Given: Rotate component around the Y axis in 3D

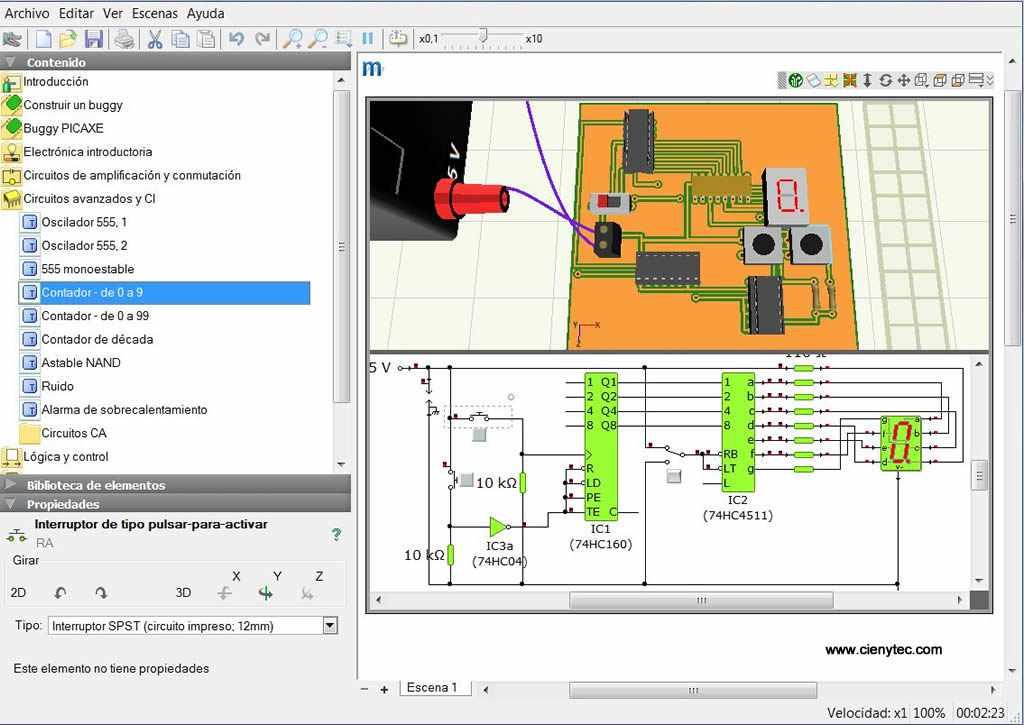Looking at the screenshot, I should pyautogui.click(x=265, y=593).
